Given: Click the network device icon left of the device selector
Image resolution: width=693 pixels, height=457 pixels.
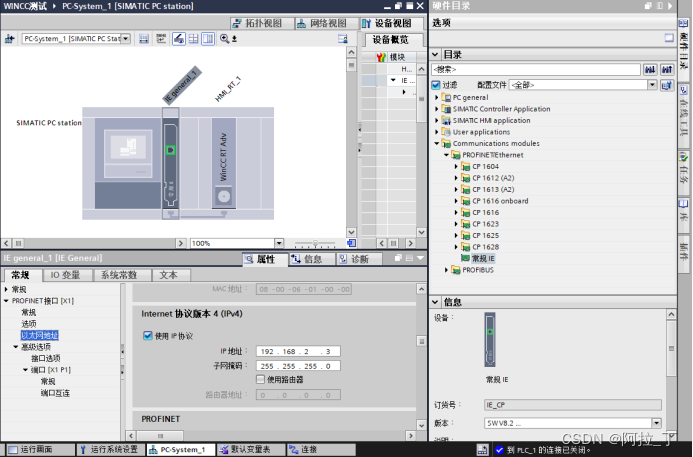Looking at the screenshot, I should tap(9, 39).
